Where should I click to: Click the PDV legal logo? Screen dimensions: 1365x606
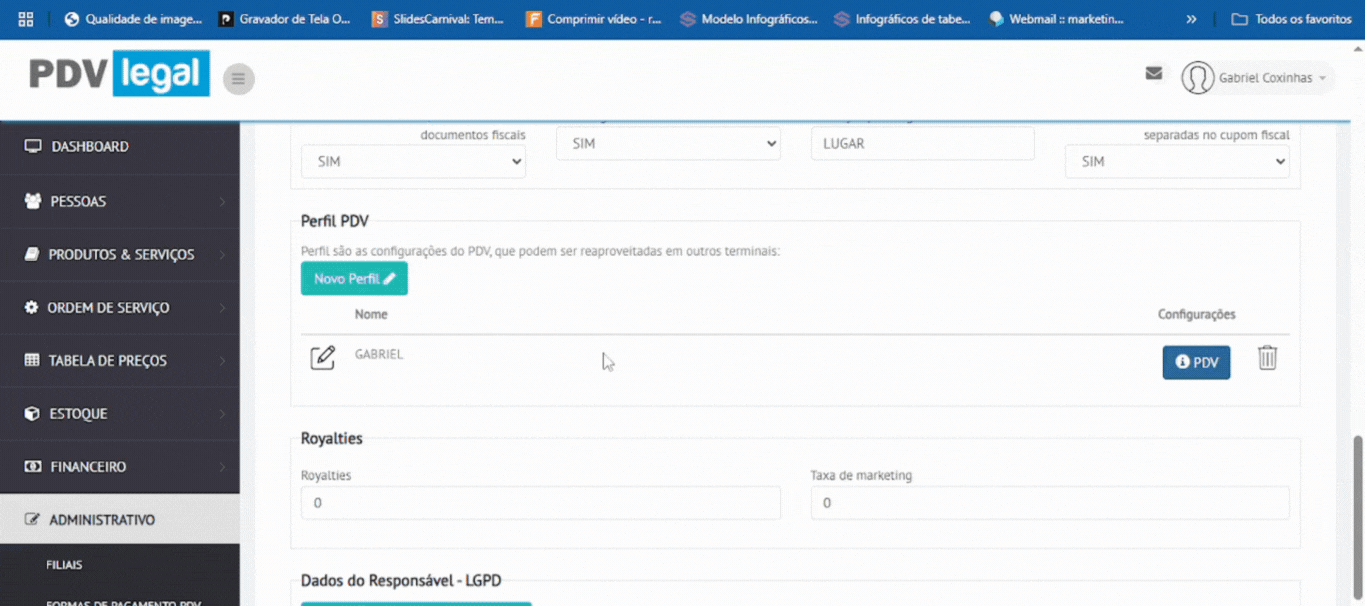click(119, 74)
